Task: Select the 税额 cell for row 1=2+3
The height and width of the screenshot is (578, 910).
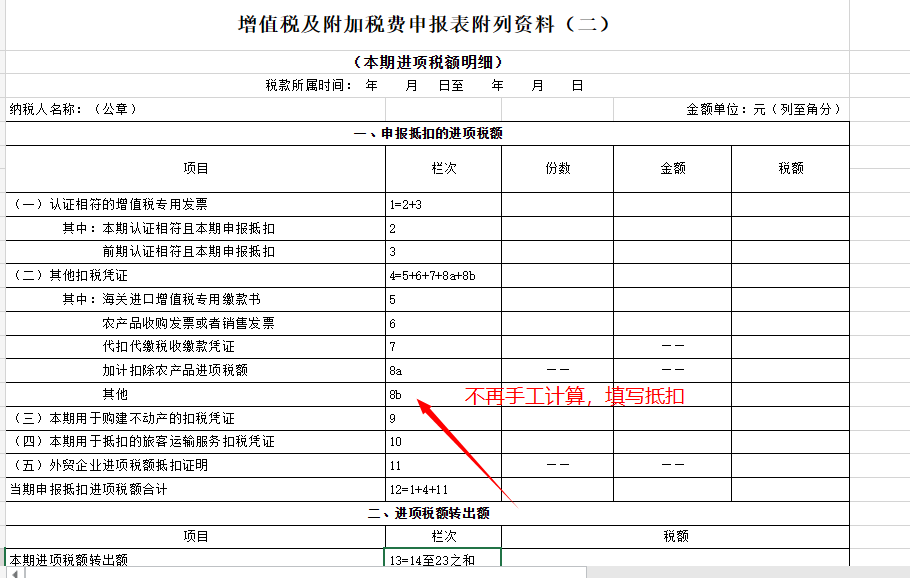Action: click(790, 205)
